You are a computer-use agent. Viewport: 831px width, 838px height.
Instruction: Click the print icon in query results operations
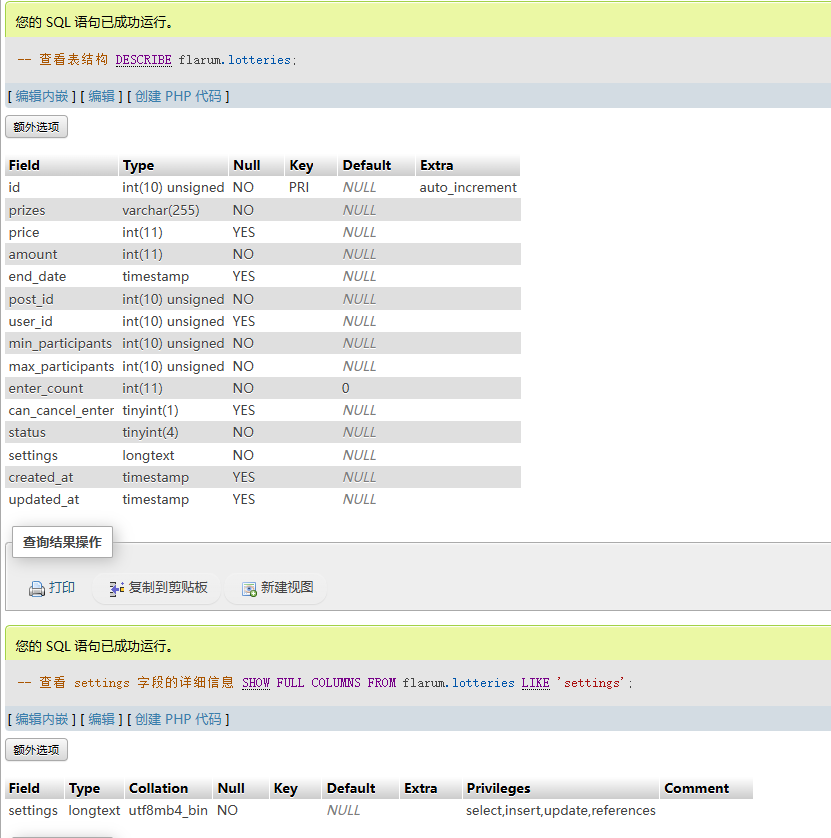point(36,589)
